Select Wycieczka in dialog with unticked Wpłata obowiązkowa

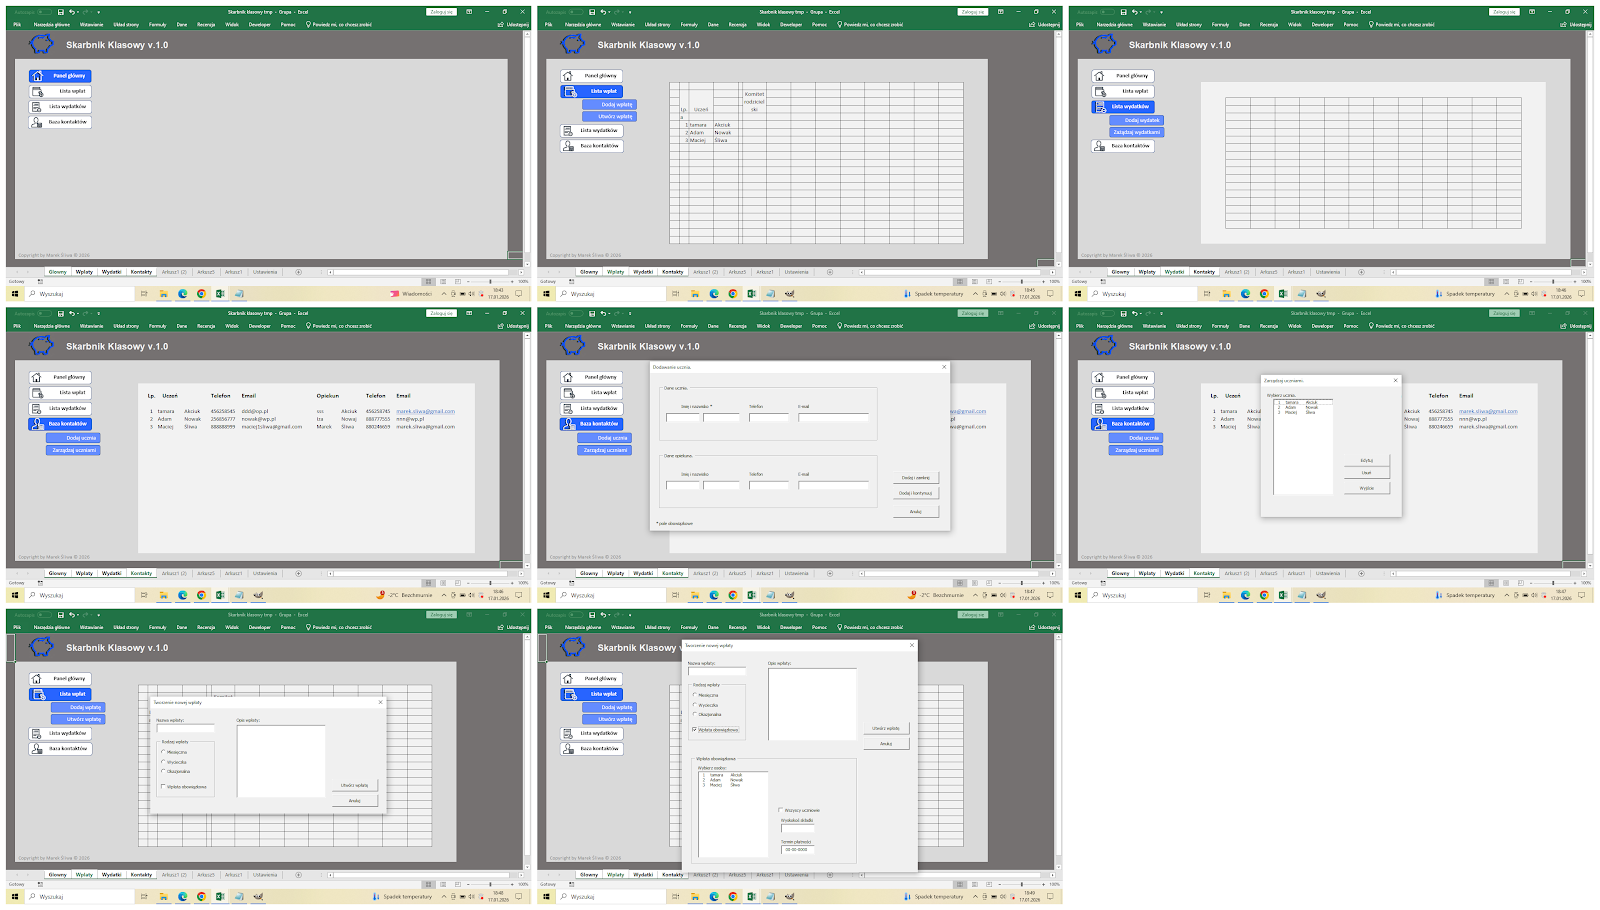pos(164,762)
